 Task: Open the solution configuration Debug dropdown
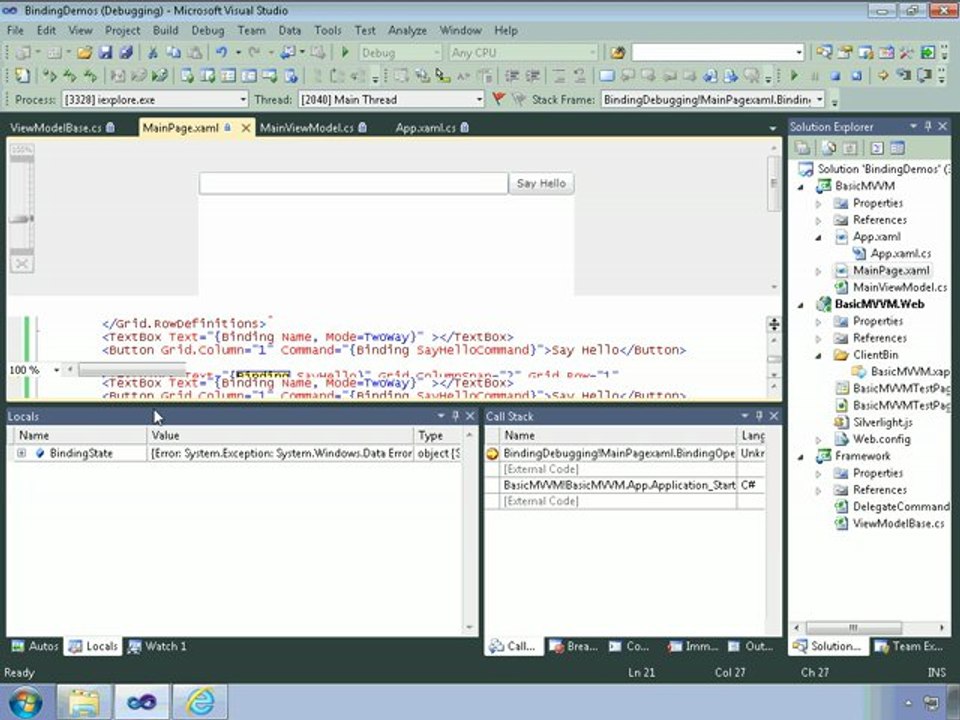(400, 53)
